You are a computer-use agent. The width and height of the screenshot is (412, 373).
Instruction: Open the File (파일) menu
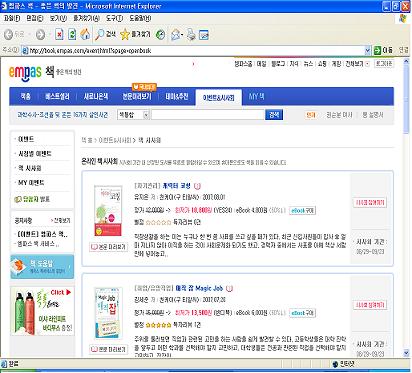click(x=12, y=18)
